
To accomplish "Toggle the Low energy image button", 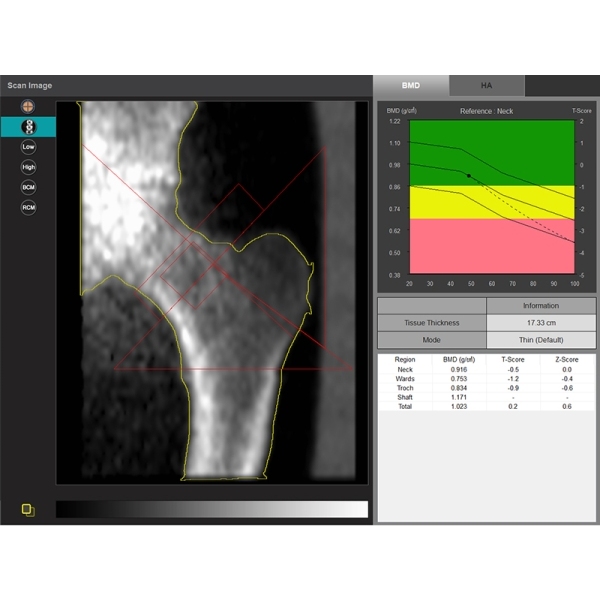I will (x=28, y=146).
